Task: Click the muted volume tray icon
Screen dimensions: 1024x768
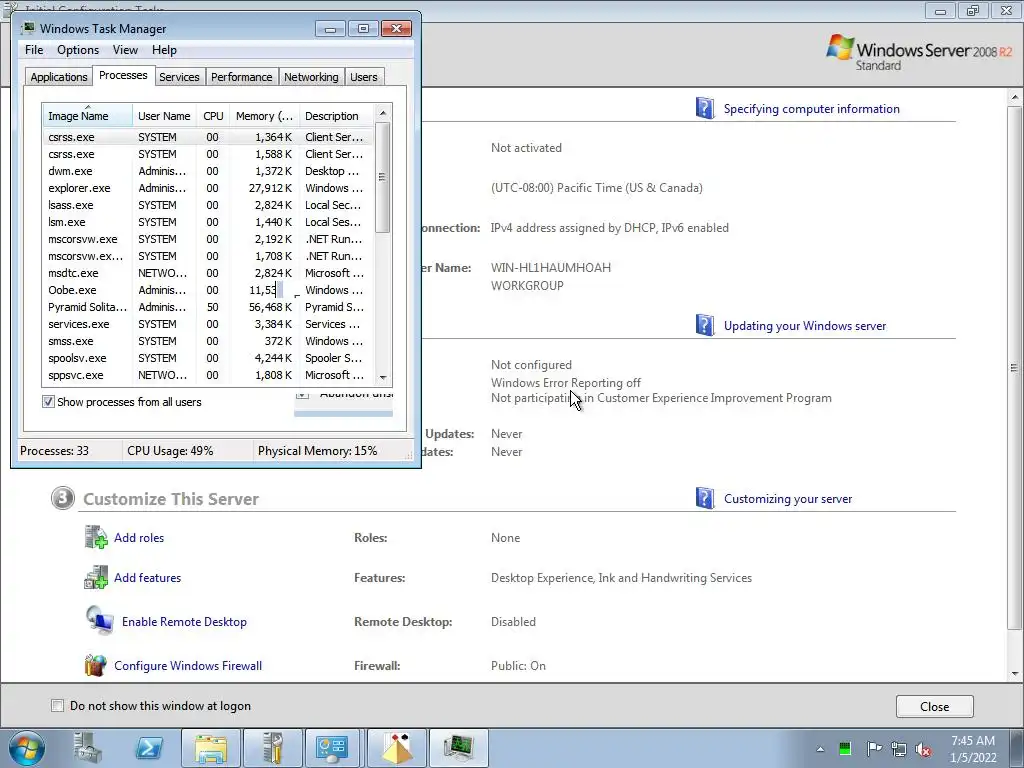Action: pyautogui.click(x=923, y=749)
